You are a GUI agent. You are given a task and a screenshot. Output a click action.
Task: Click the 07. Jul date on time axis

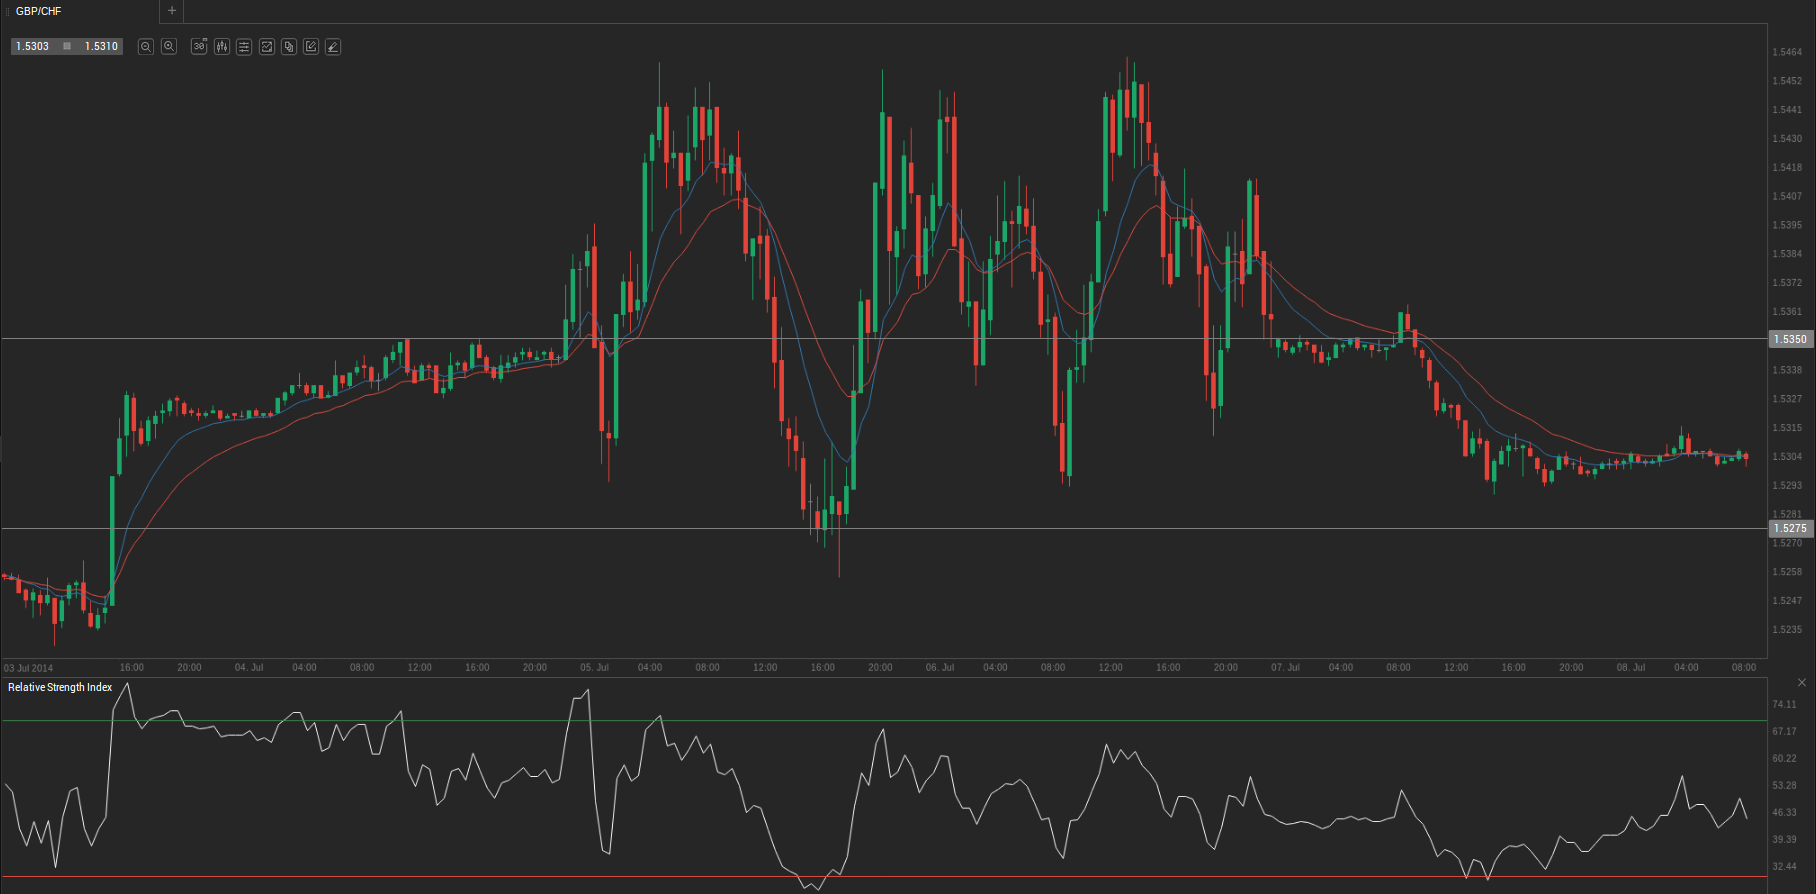click(1285, 668)
